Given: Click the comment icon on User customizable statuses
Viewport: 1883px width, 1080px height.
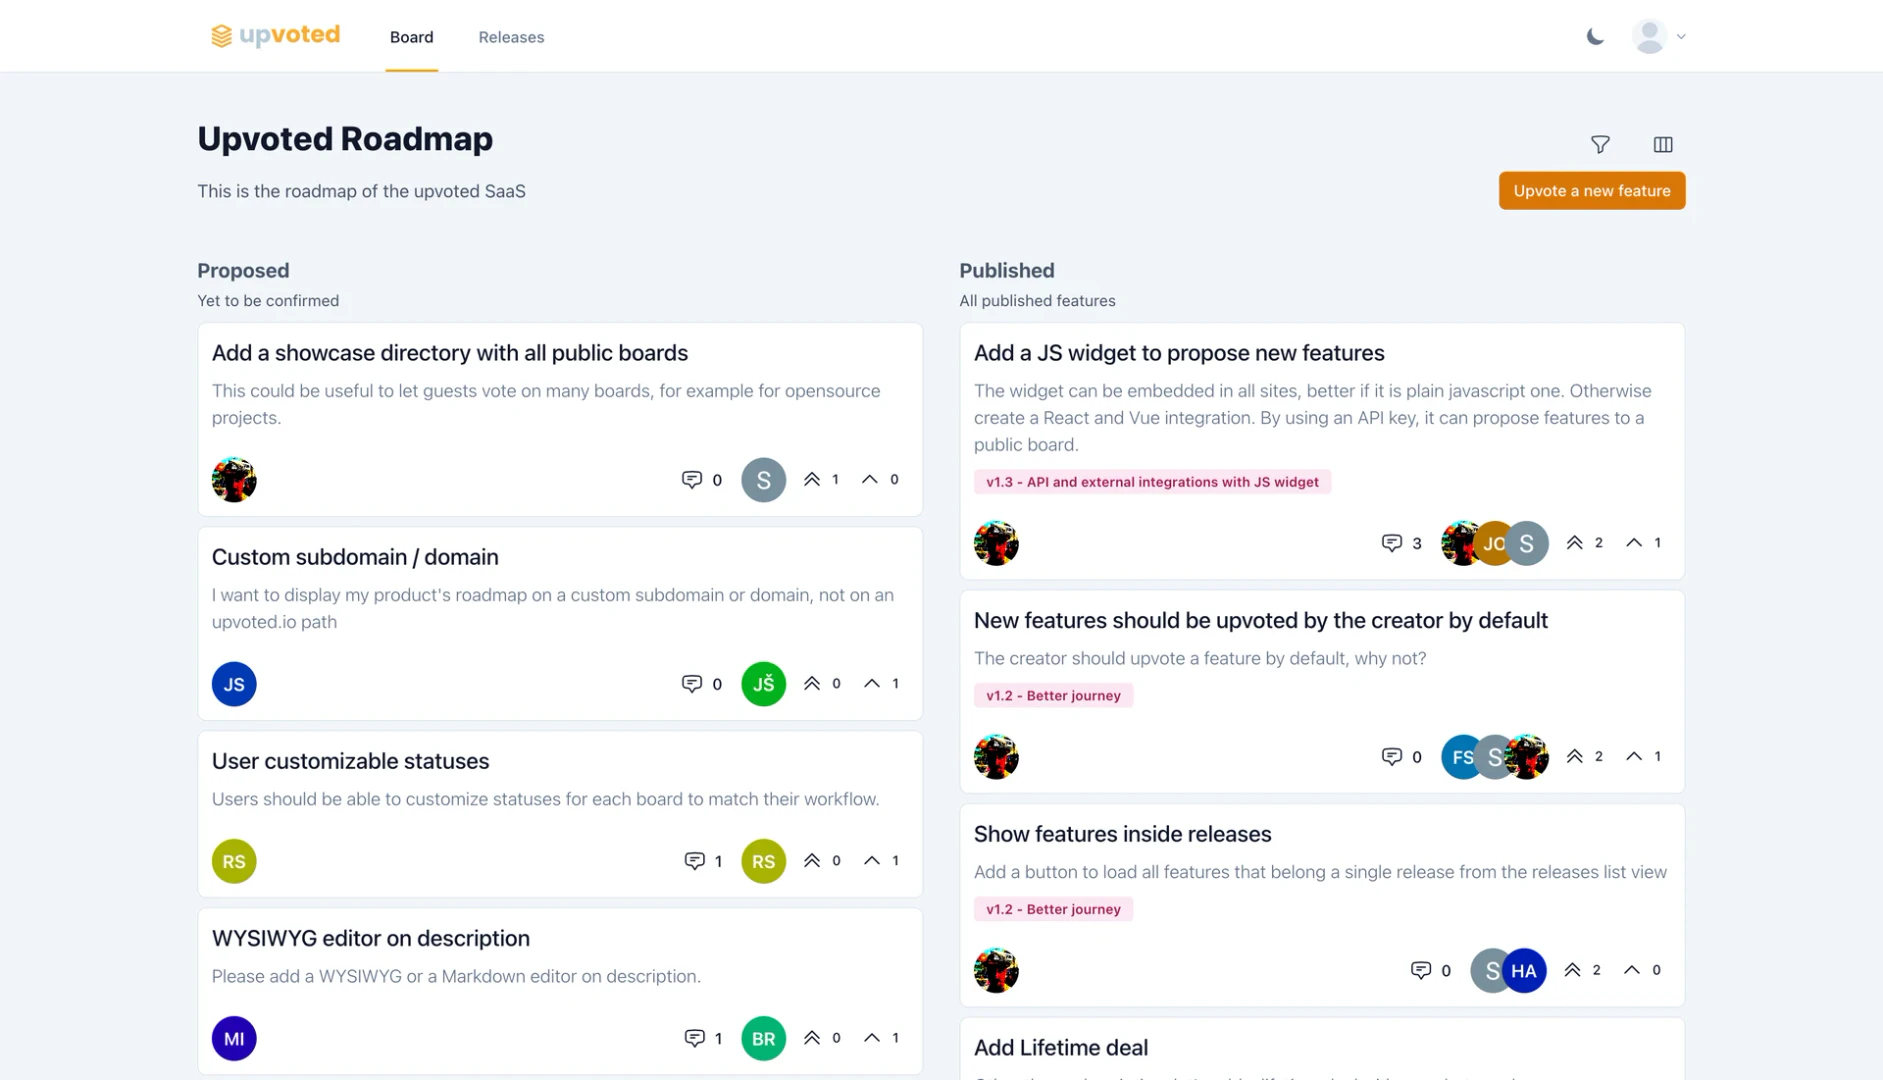Looking at the screenshot, I should coord(695,860).
